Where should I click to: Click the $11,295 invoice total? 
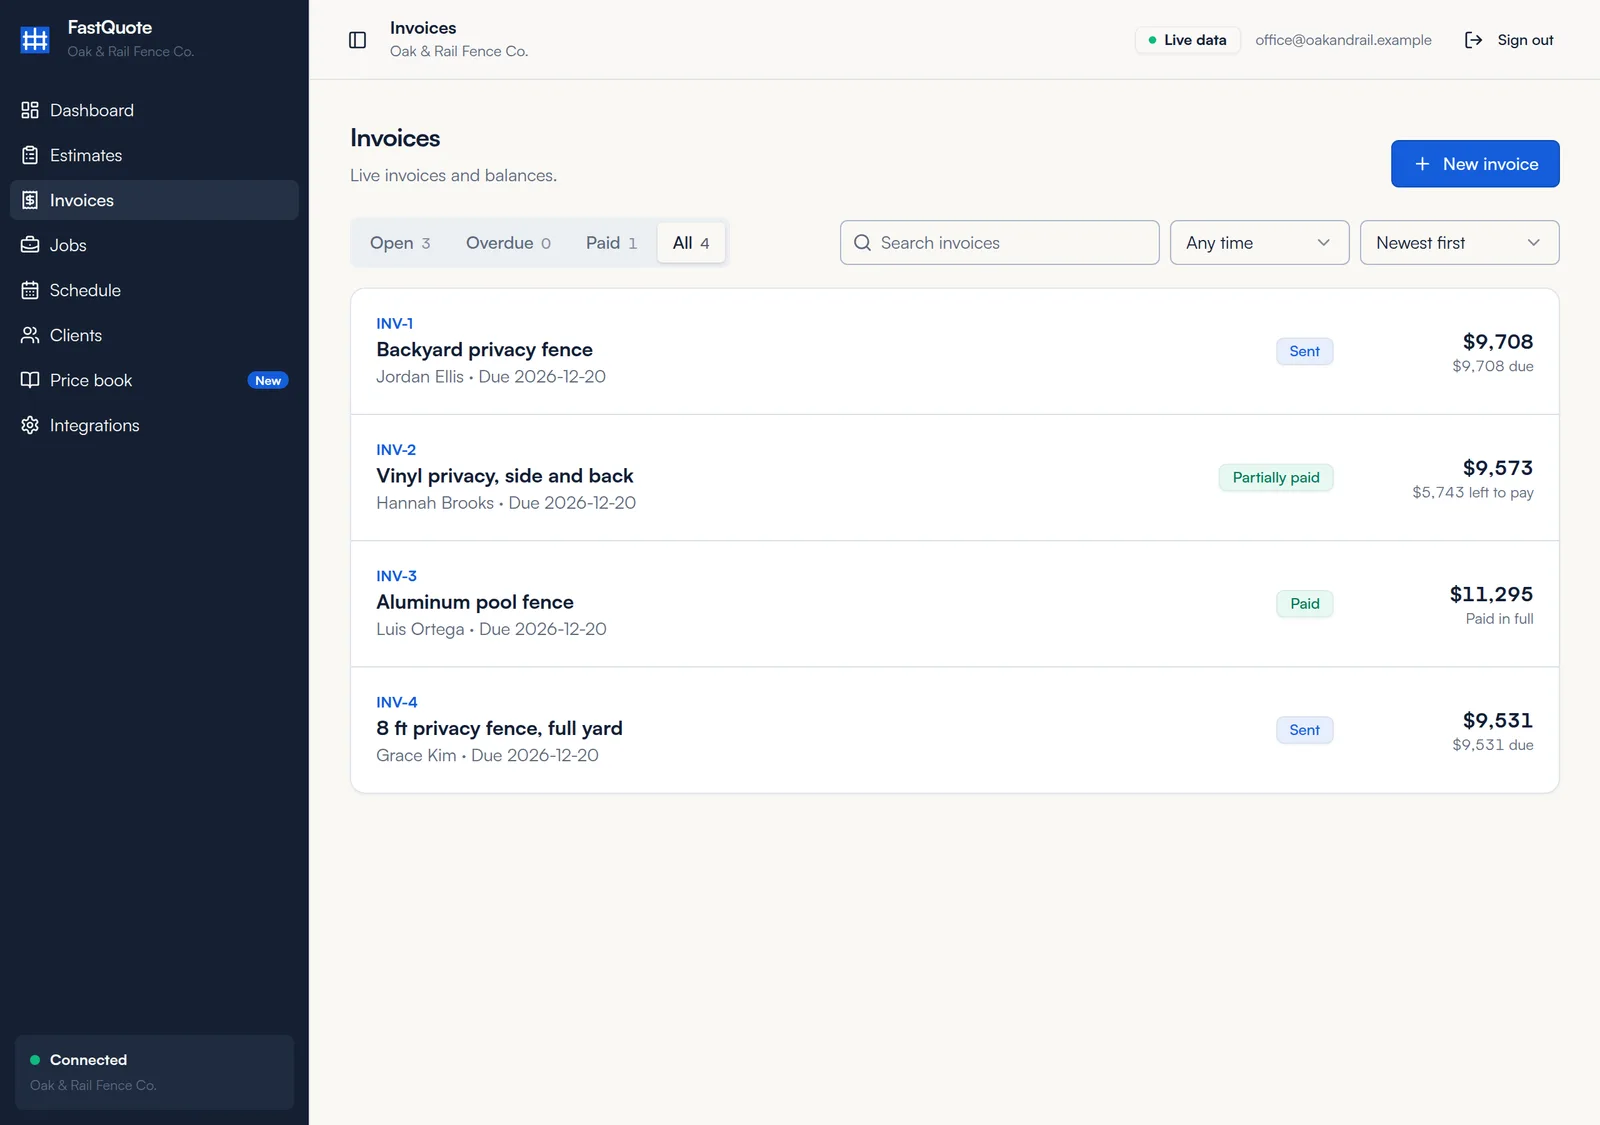[1491, 594]
